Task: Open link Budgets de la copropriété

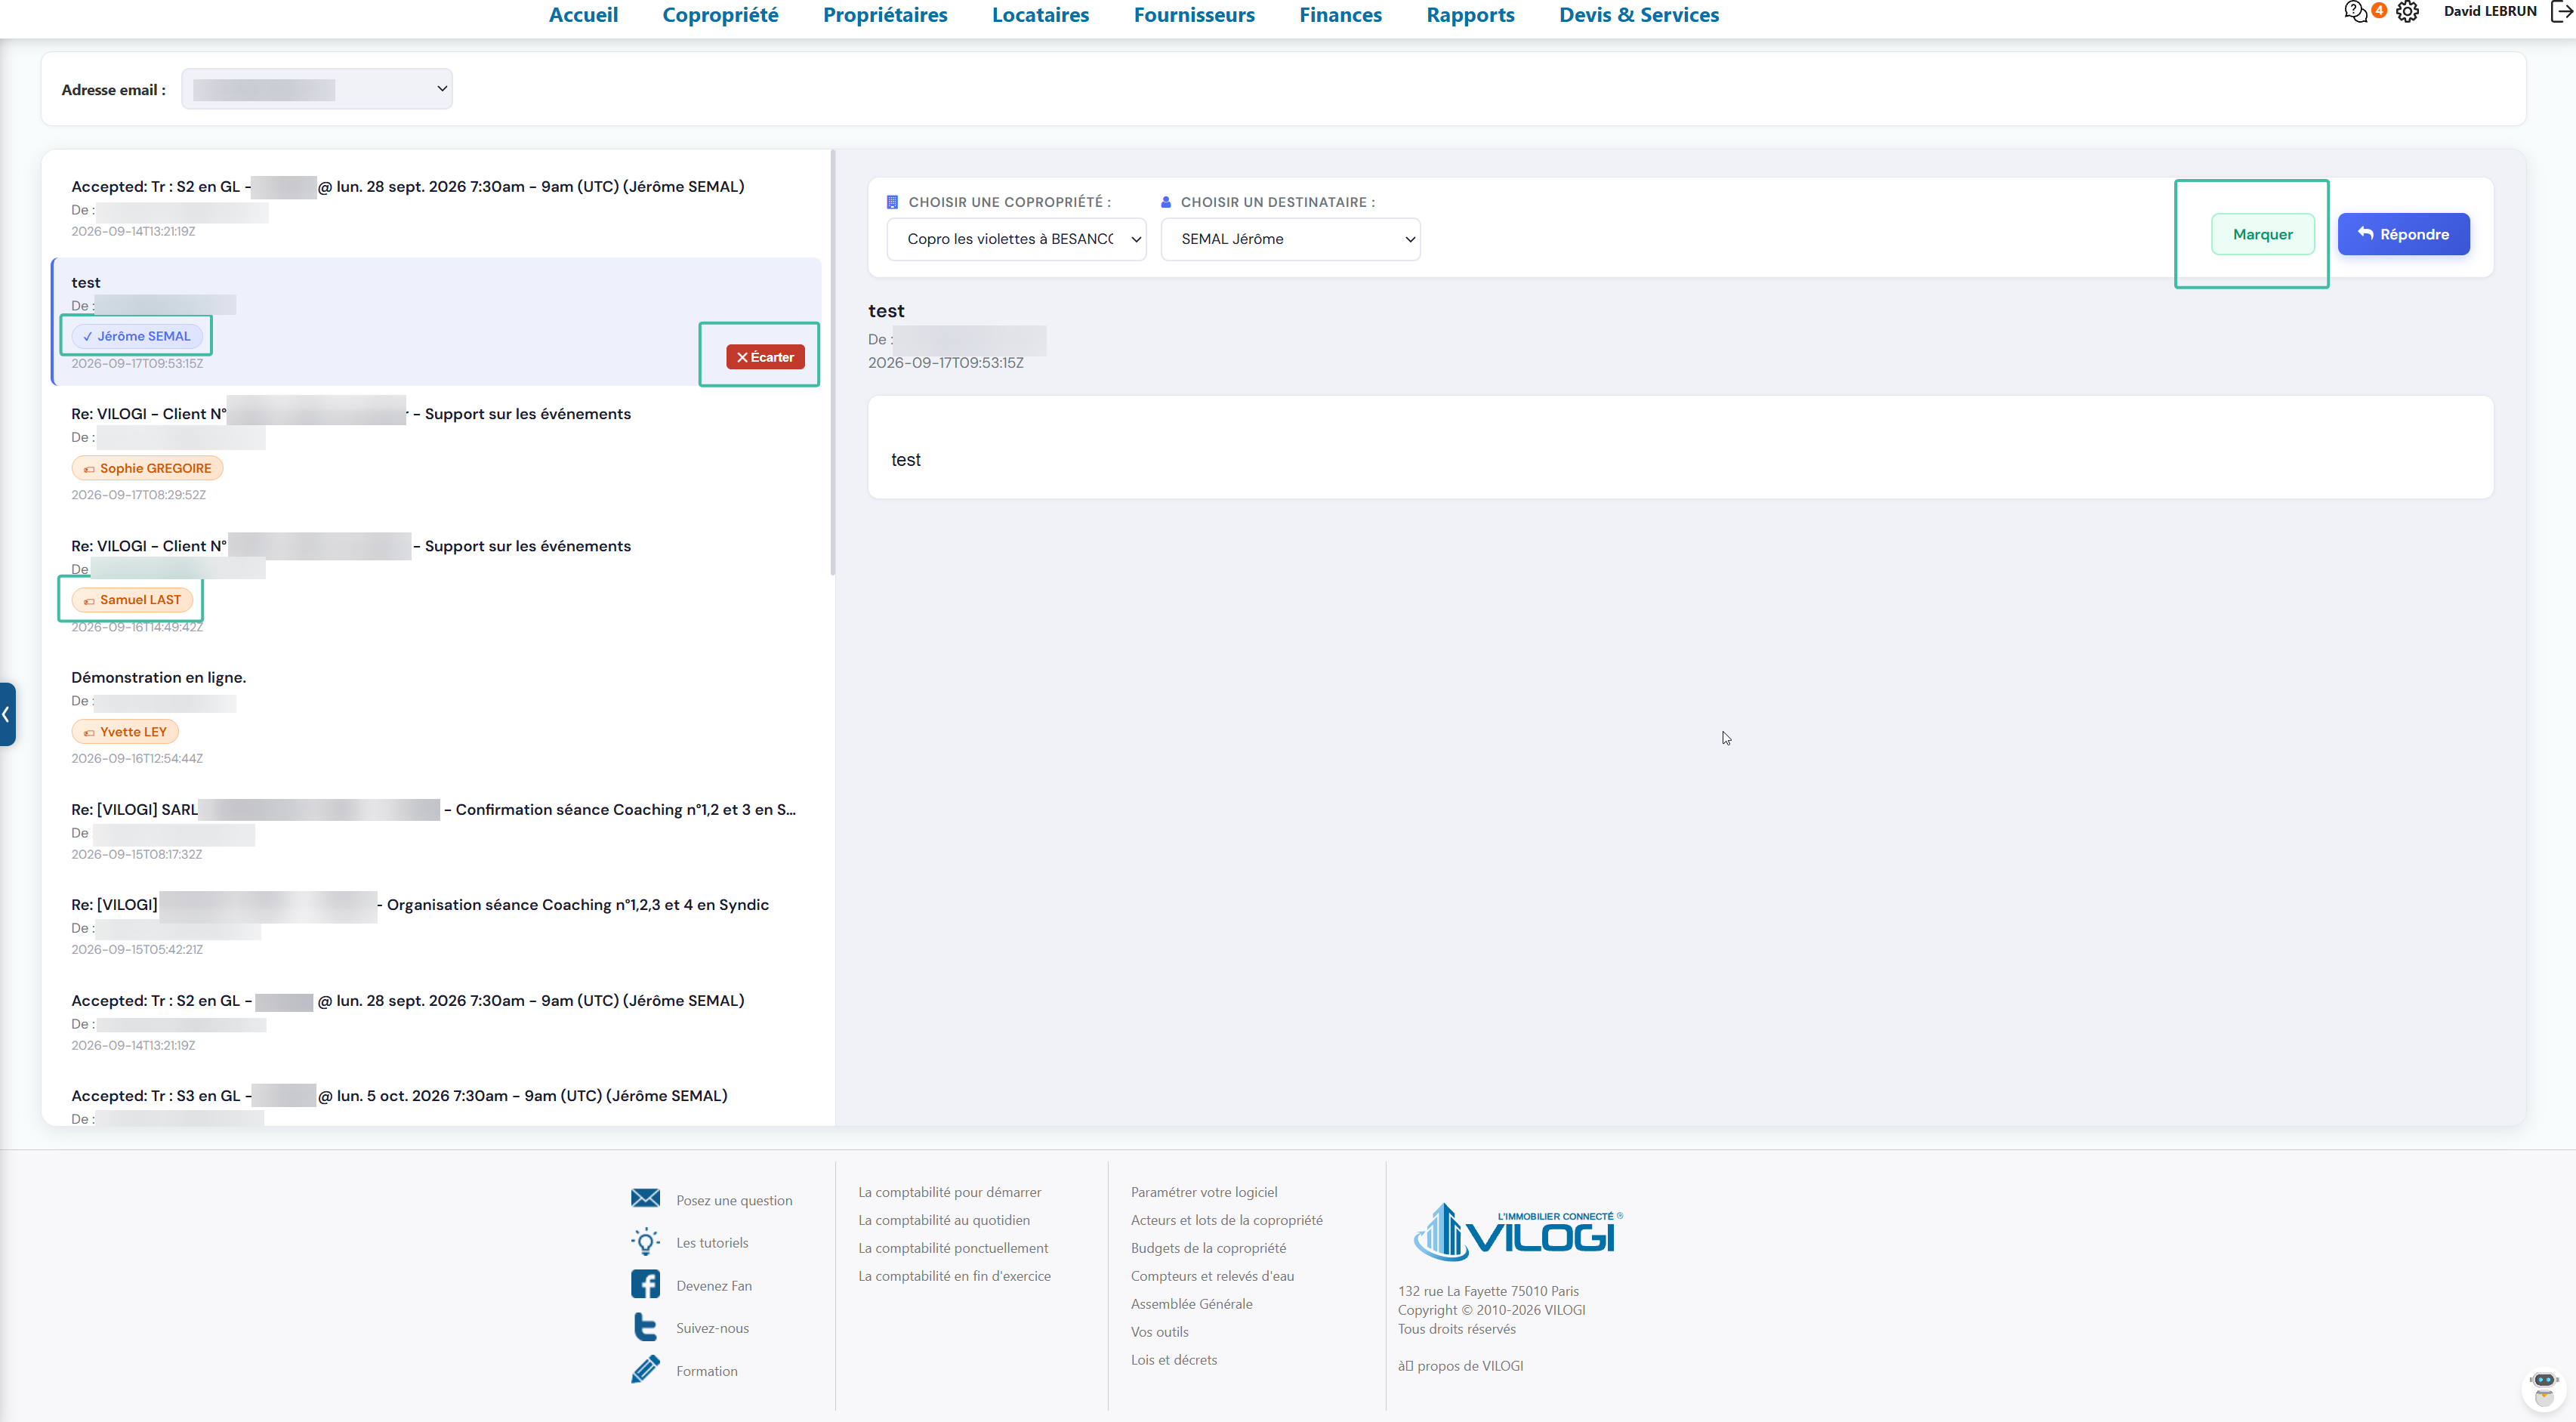Action: pos(1208,1248)
